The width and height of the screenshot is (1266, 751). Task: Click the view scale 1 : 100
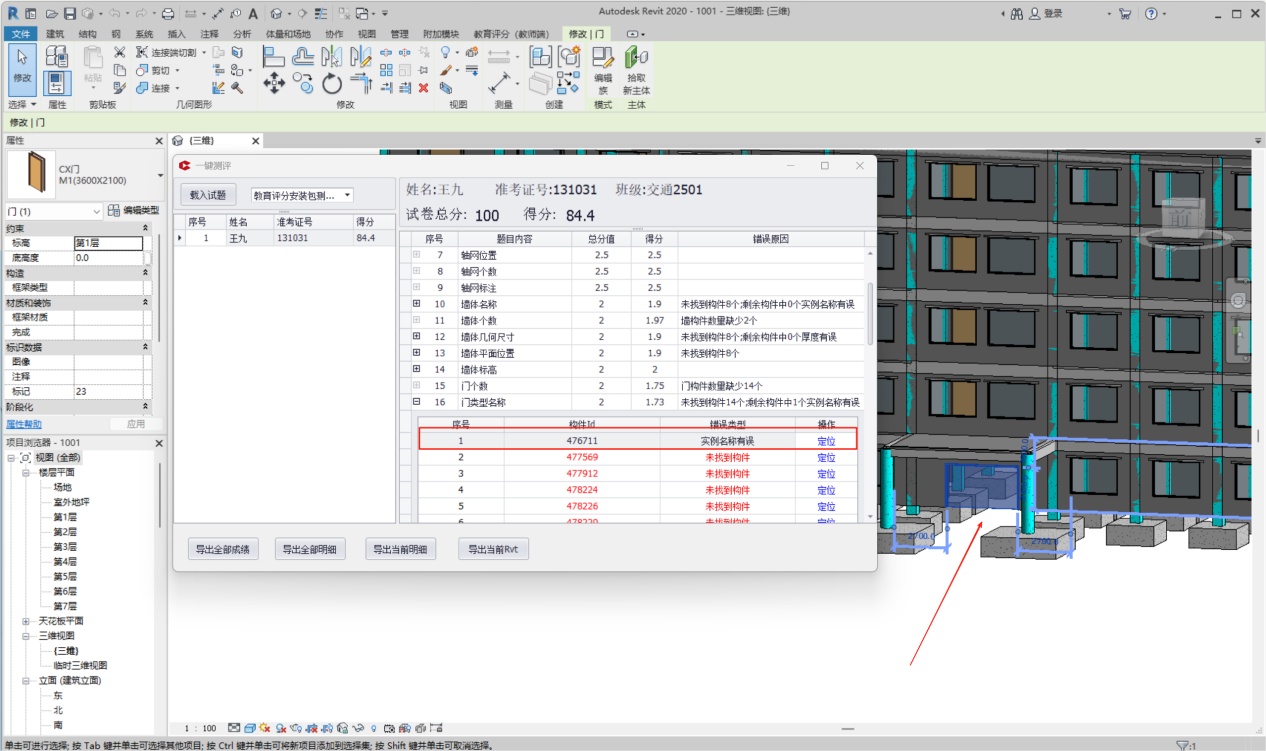coord(200,728)
